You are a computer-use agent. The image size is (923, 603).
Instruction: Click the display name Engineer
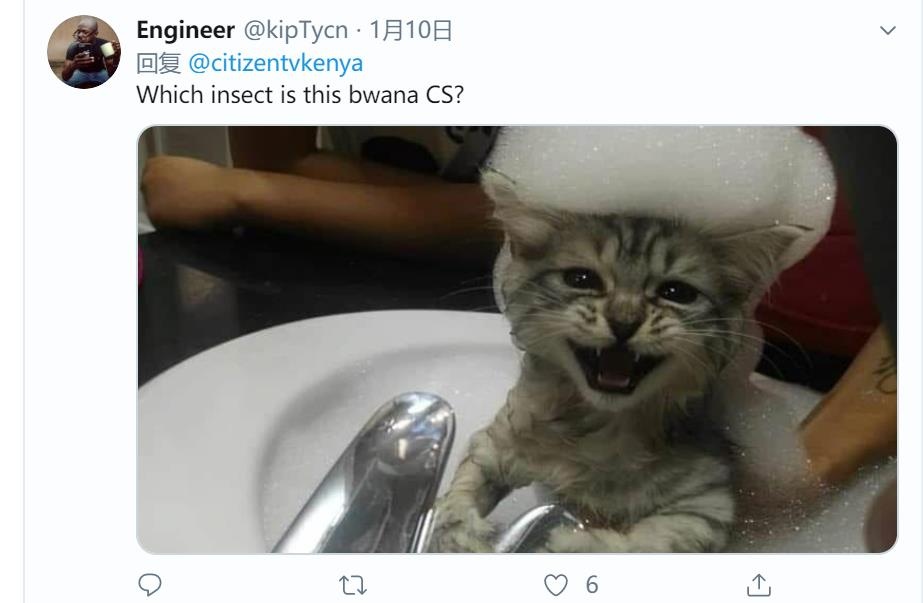click(185, 30)
